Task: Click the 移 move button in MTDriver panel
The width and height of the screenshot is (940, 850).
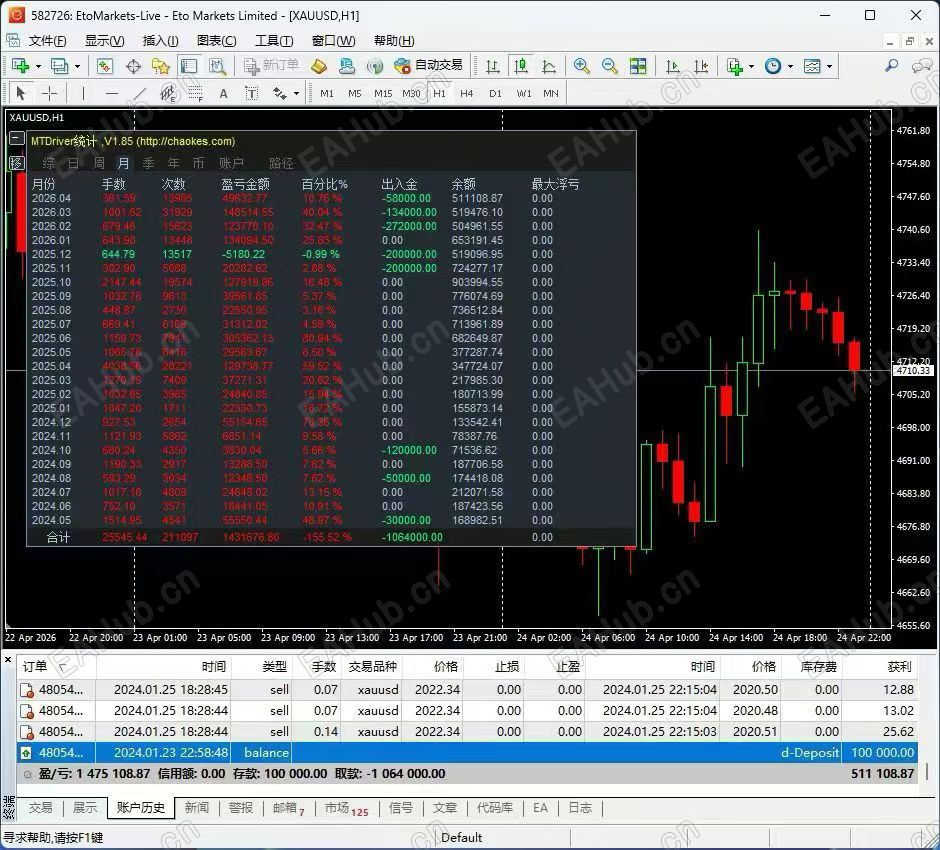Action: [16, 162]
